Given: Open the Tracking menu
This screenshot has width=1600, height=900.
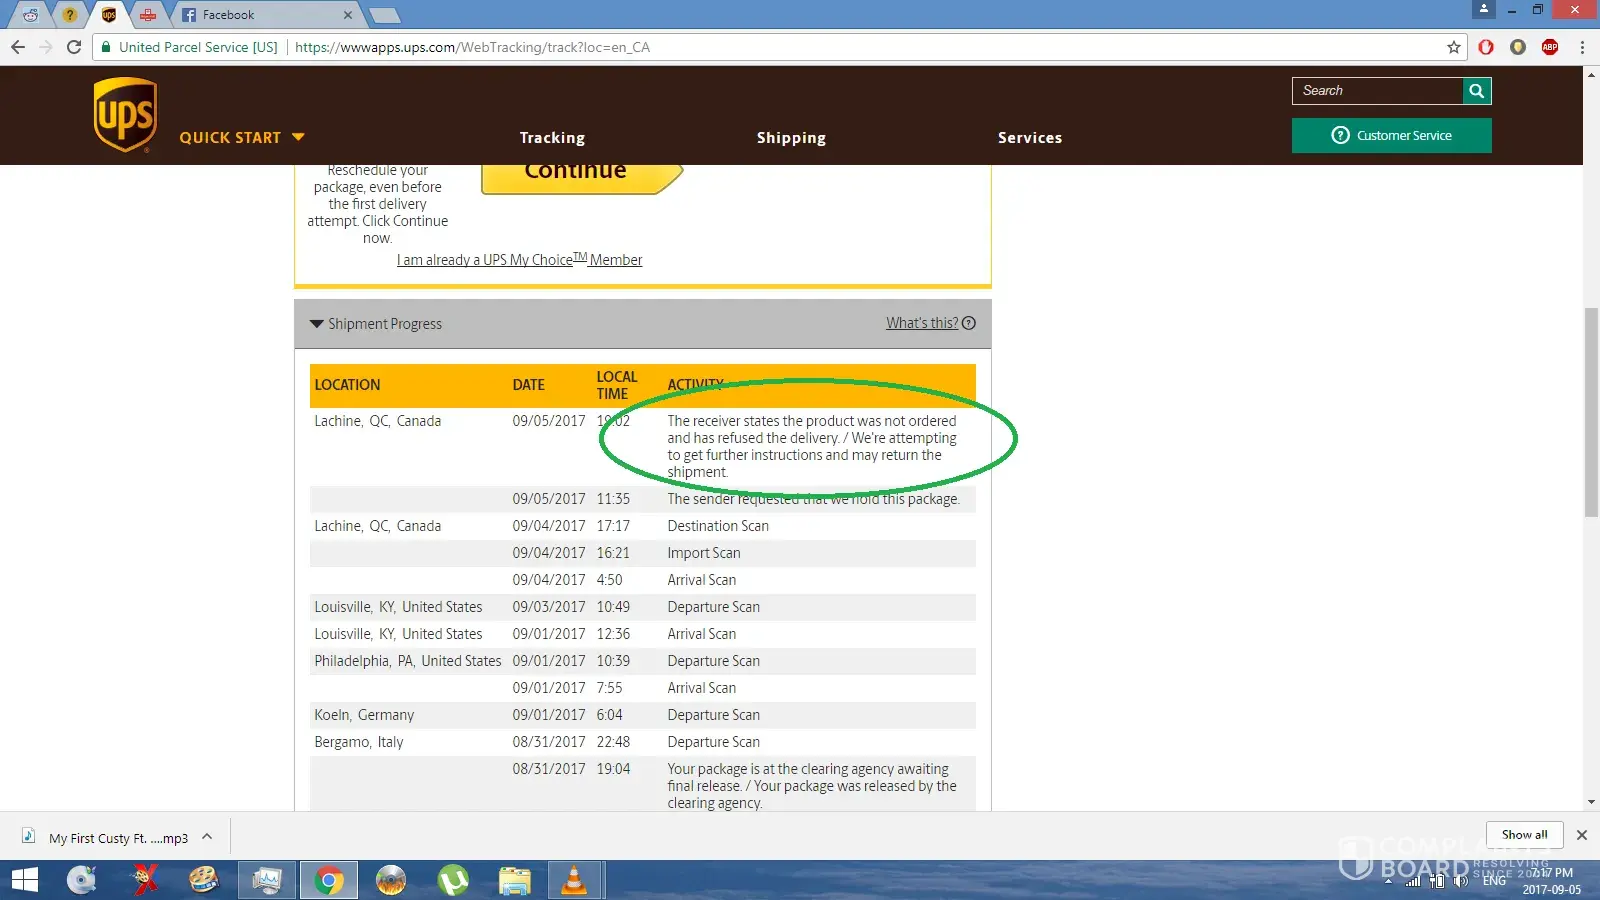Looking at the screenshot, I should (552, 138).
